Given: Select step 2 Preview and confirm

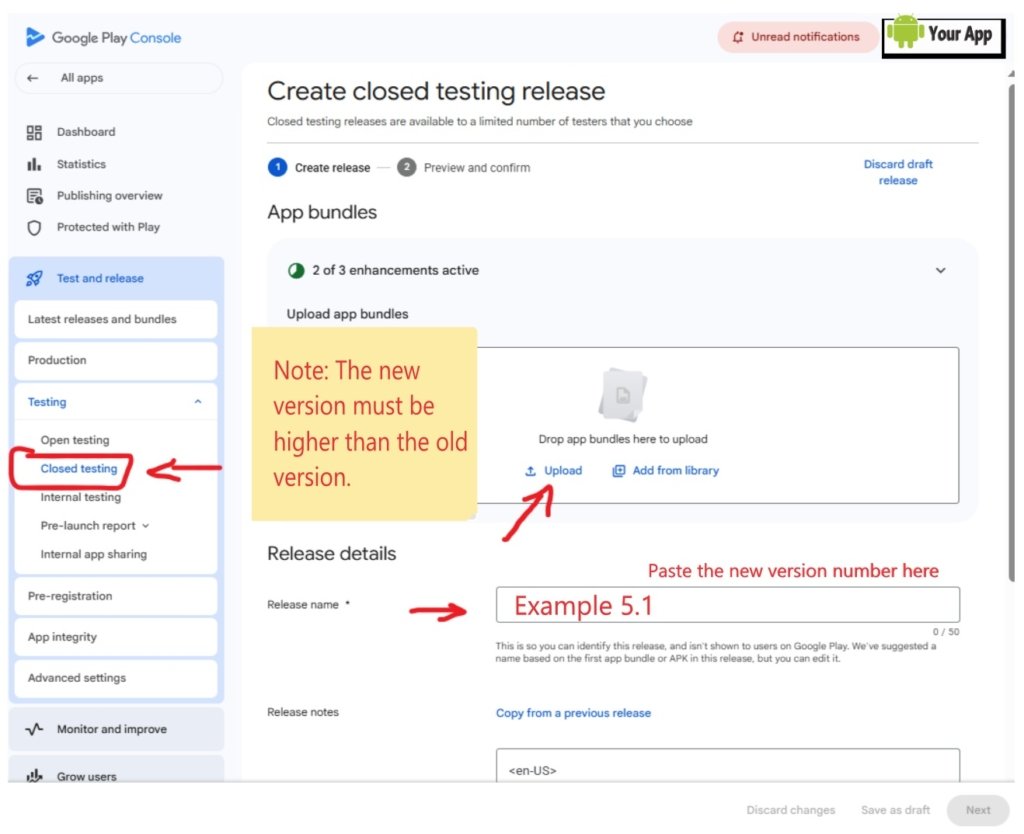Looking at the screenshot, I should point(464,168).
